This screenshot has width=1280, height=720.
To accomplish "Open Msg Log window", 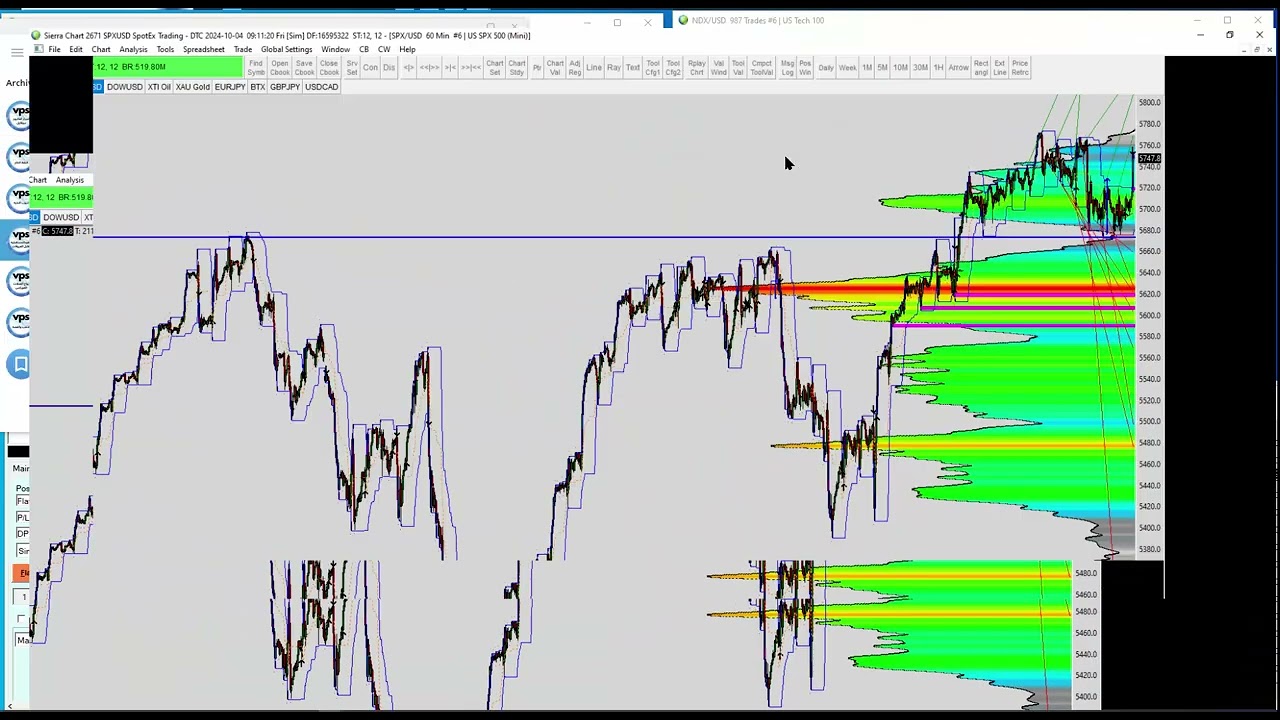I will tap(788, 67).
